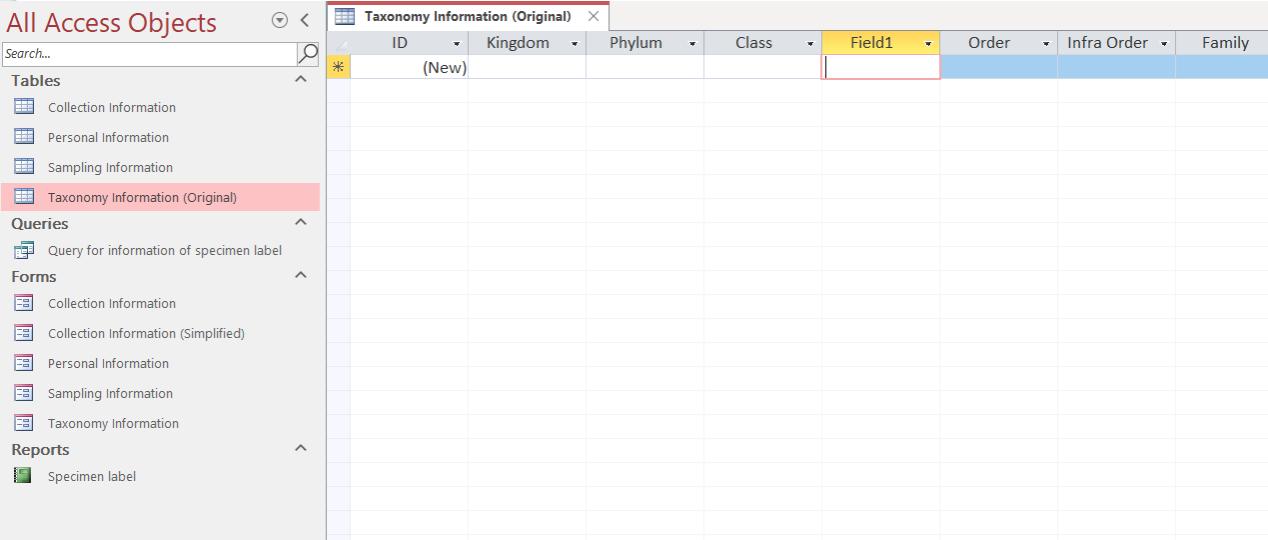Click the Personal Information table icon
The height and width of the screenshot is (540, 1268).
[x=24, y=137]
